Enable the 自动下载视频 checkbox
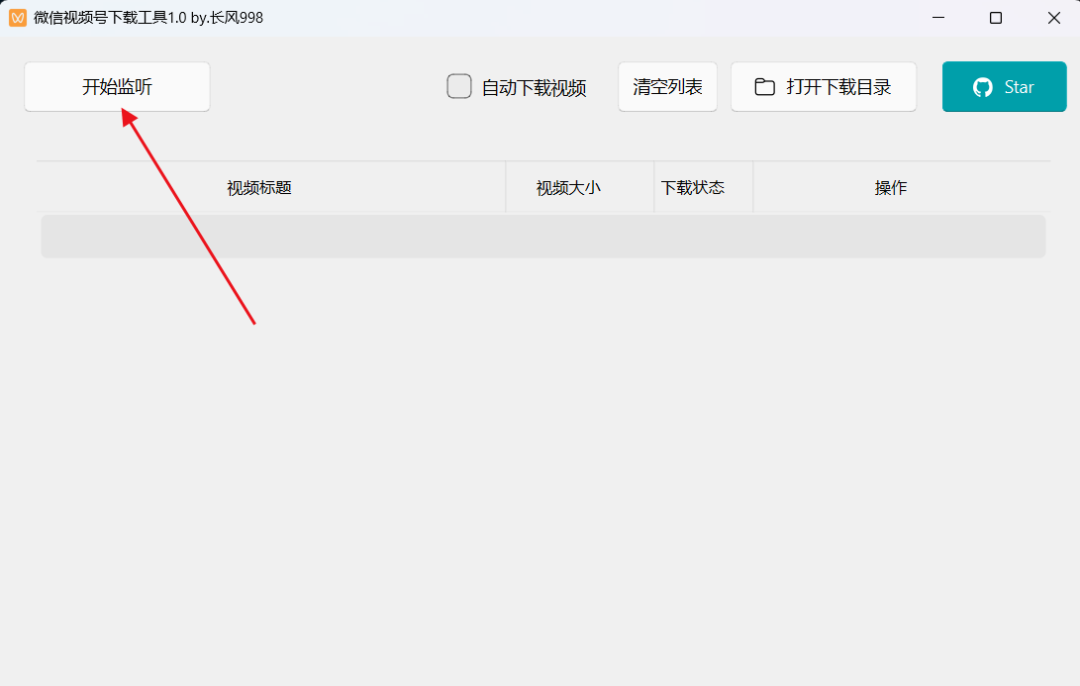 459,87
